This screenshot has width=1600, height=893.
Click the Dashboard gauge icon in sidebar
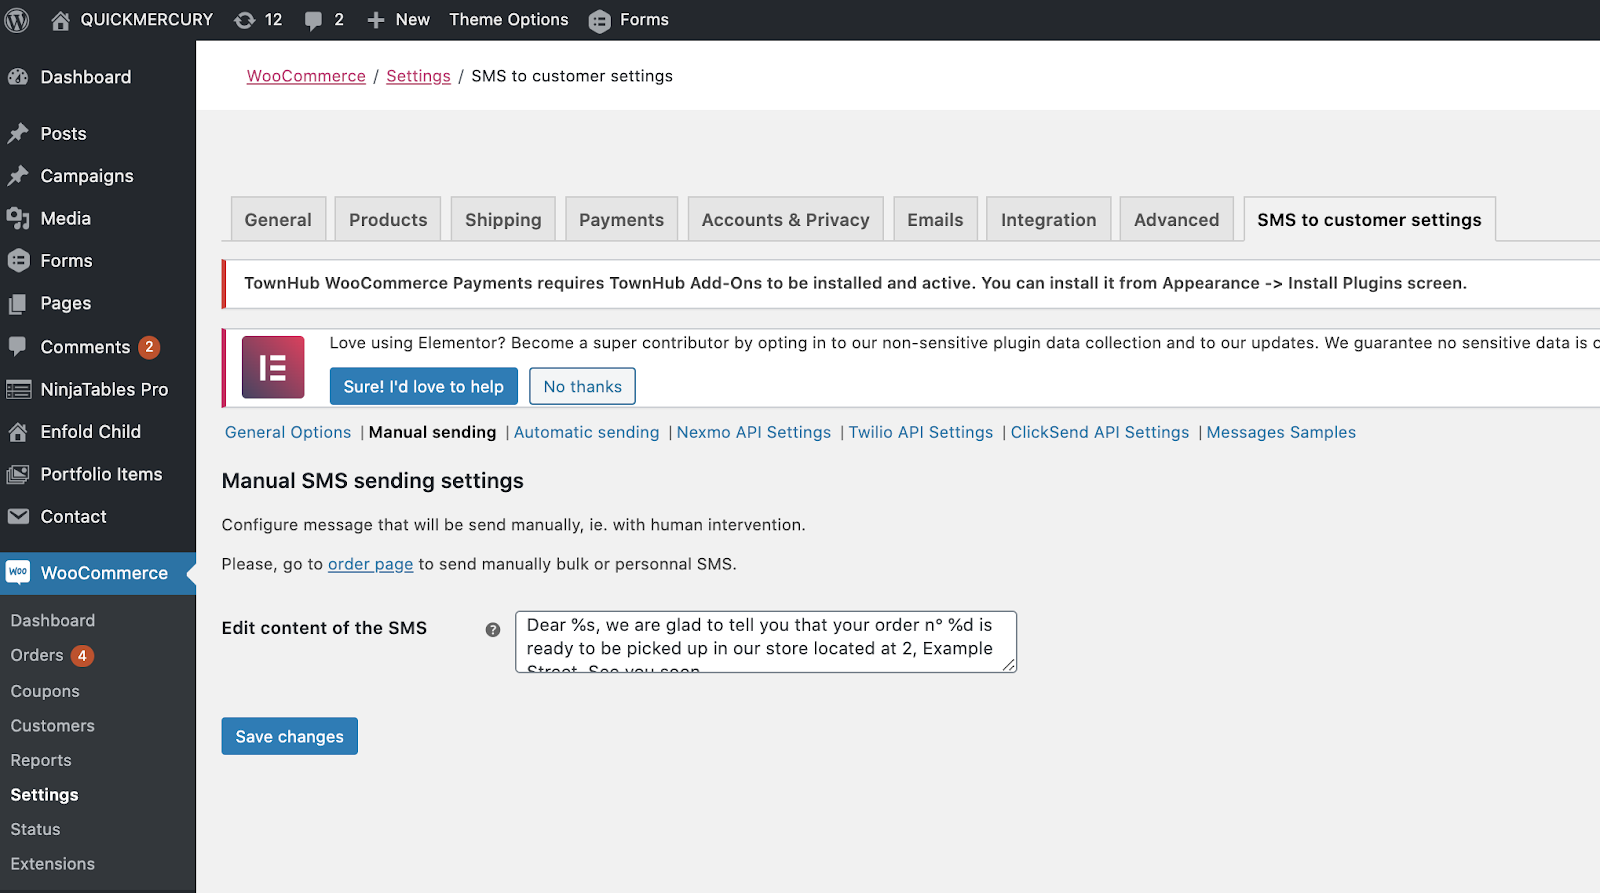tap(18, 77)
